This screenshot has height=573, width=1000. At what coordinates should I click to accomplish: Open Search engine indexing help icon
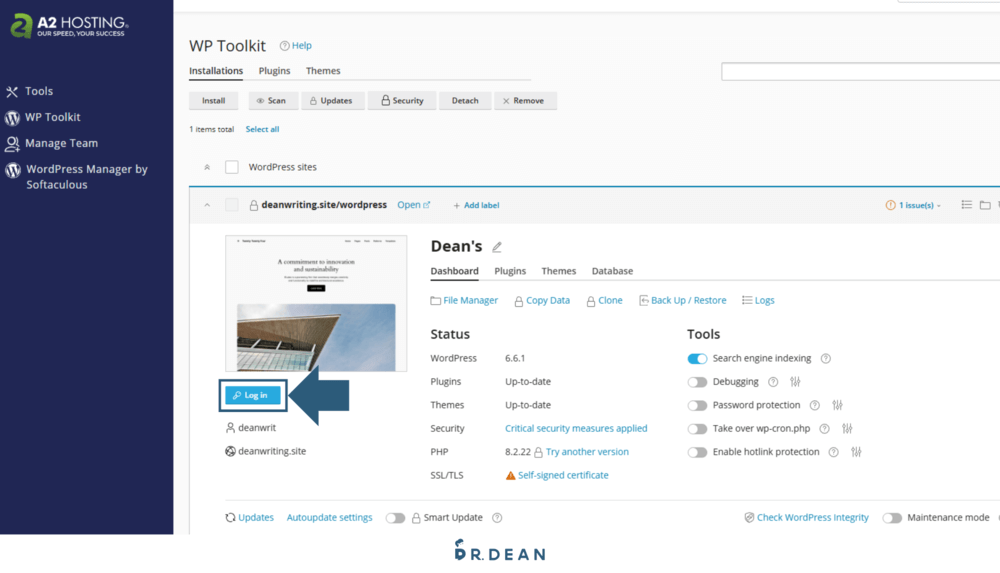(825, 359)
